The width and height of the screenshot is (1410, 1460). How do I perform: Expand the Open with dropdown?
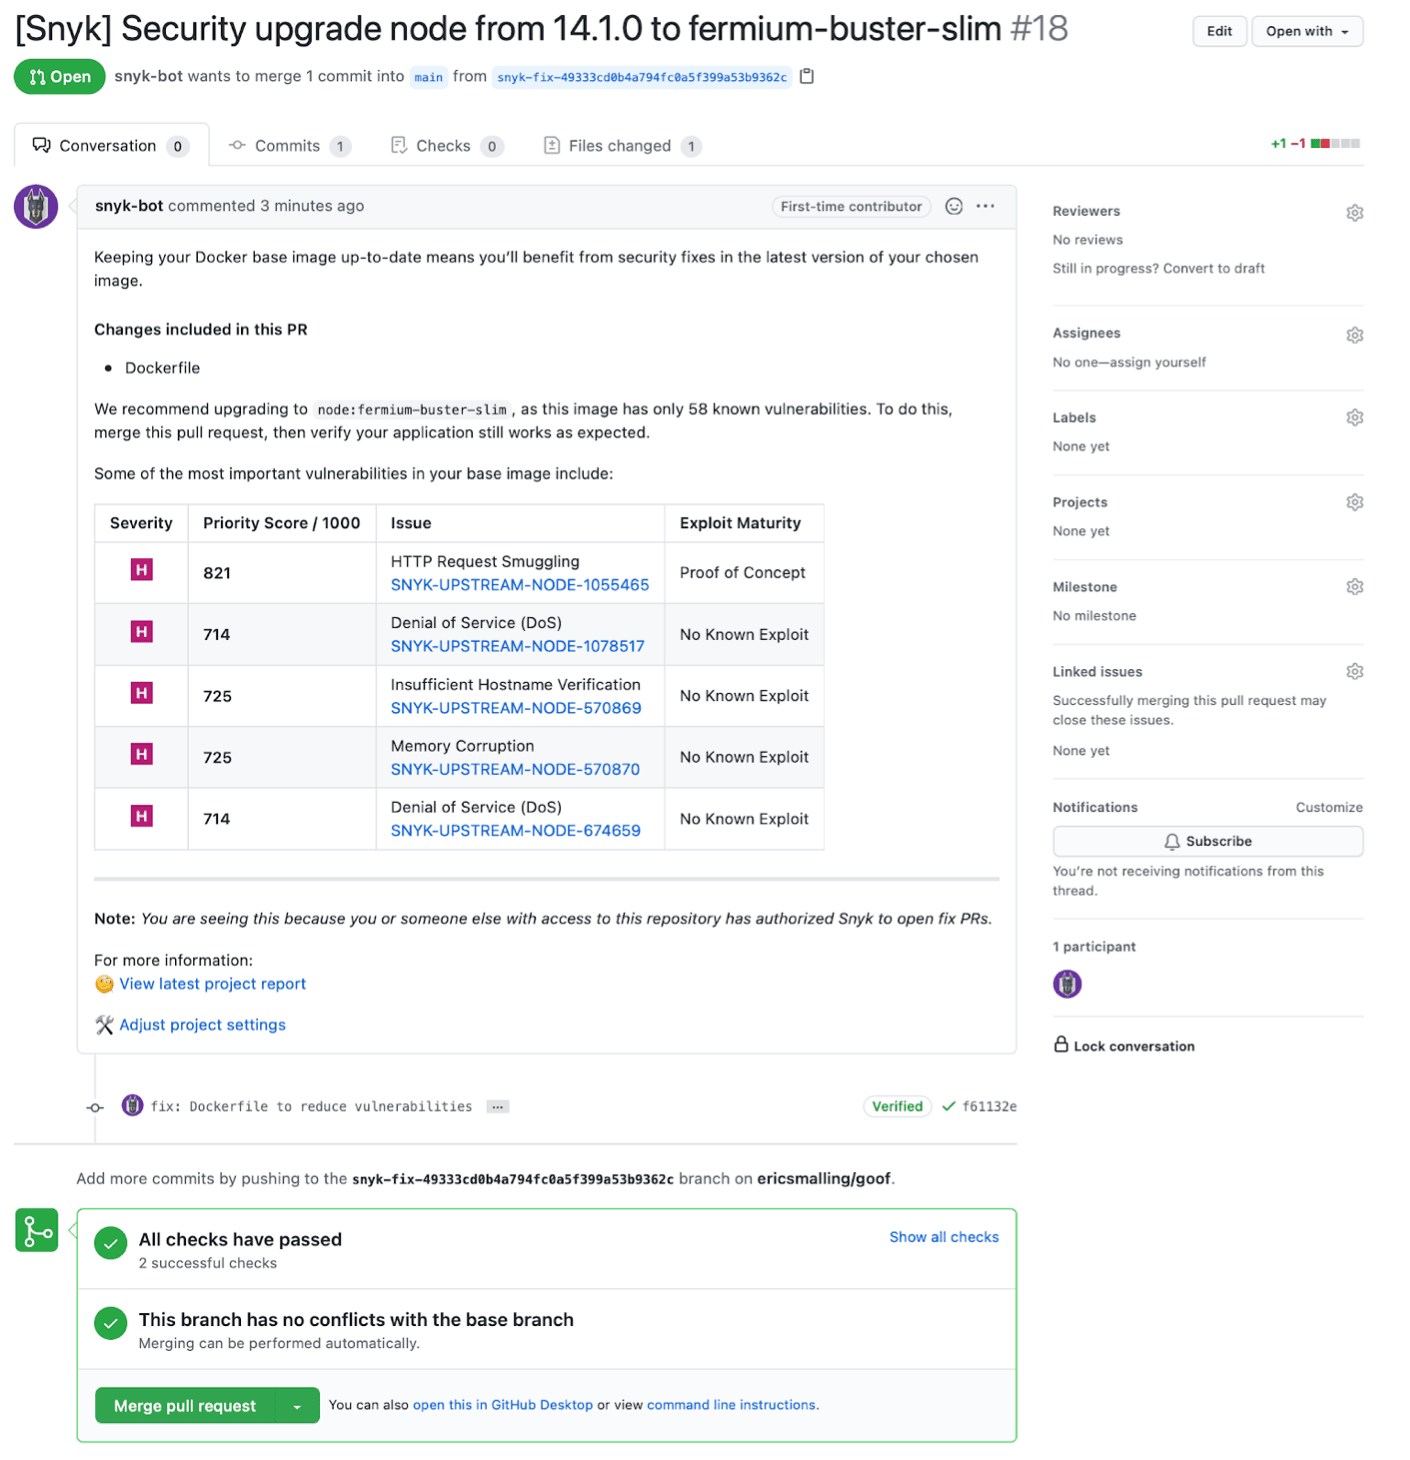[x=1307, y=31]
